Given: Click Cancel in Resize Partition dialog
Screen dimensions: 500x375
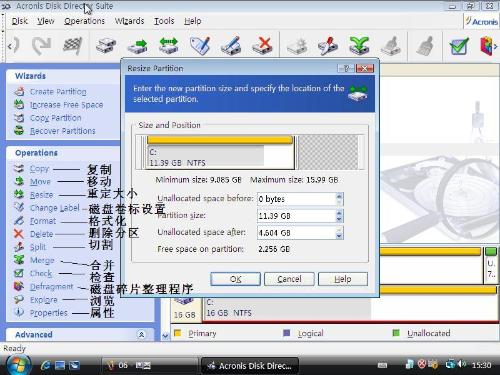Looking at the screenshot, I should click(x=289, y=279).
